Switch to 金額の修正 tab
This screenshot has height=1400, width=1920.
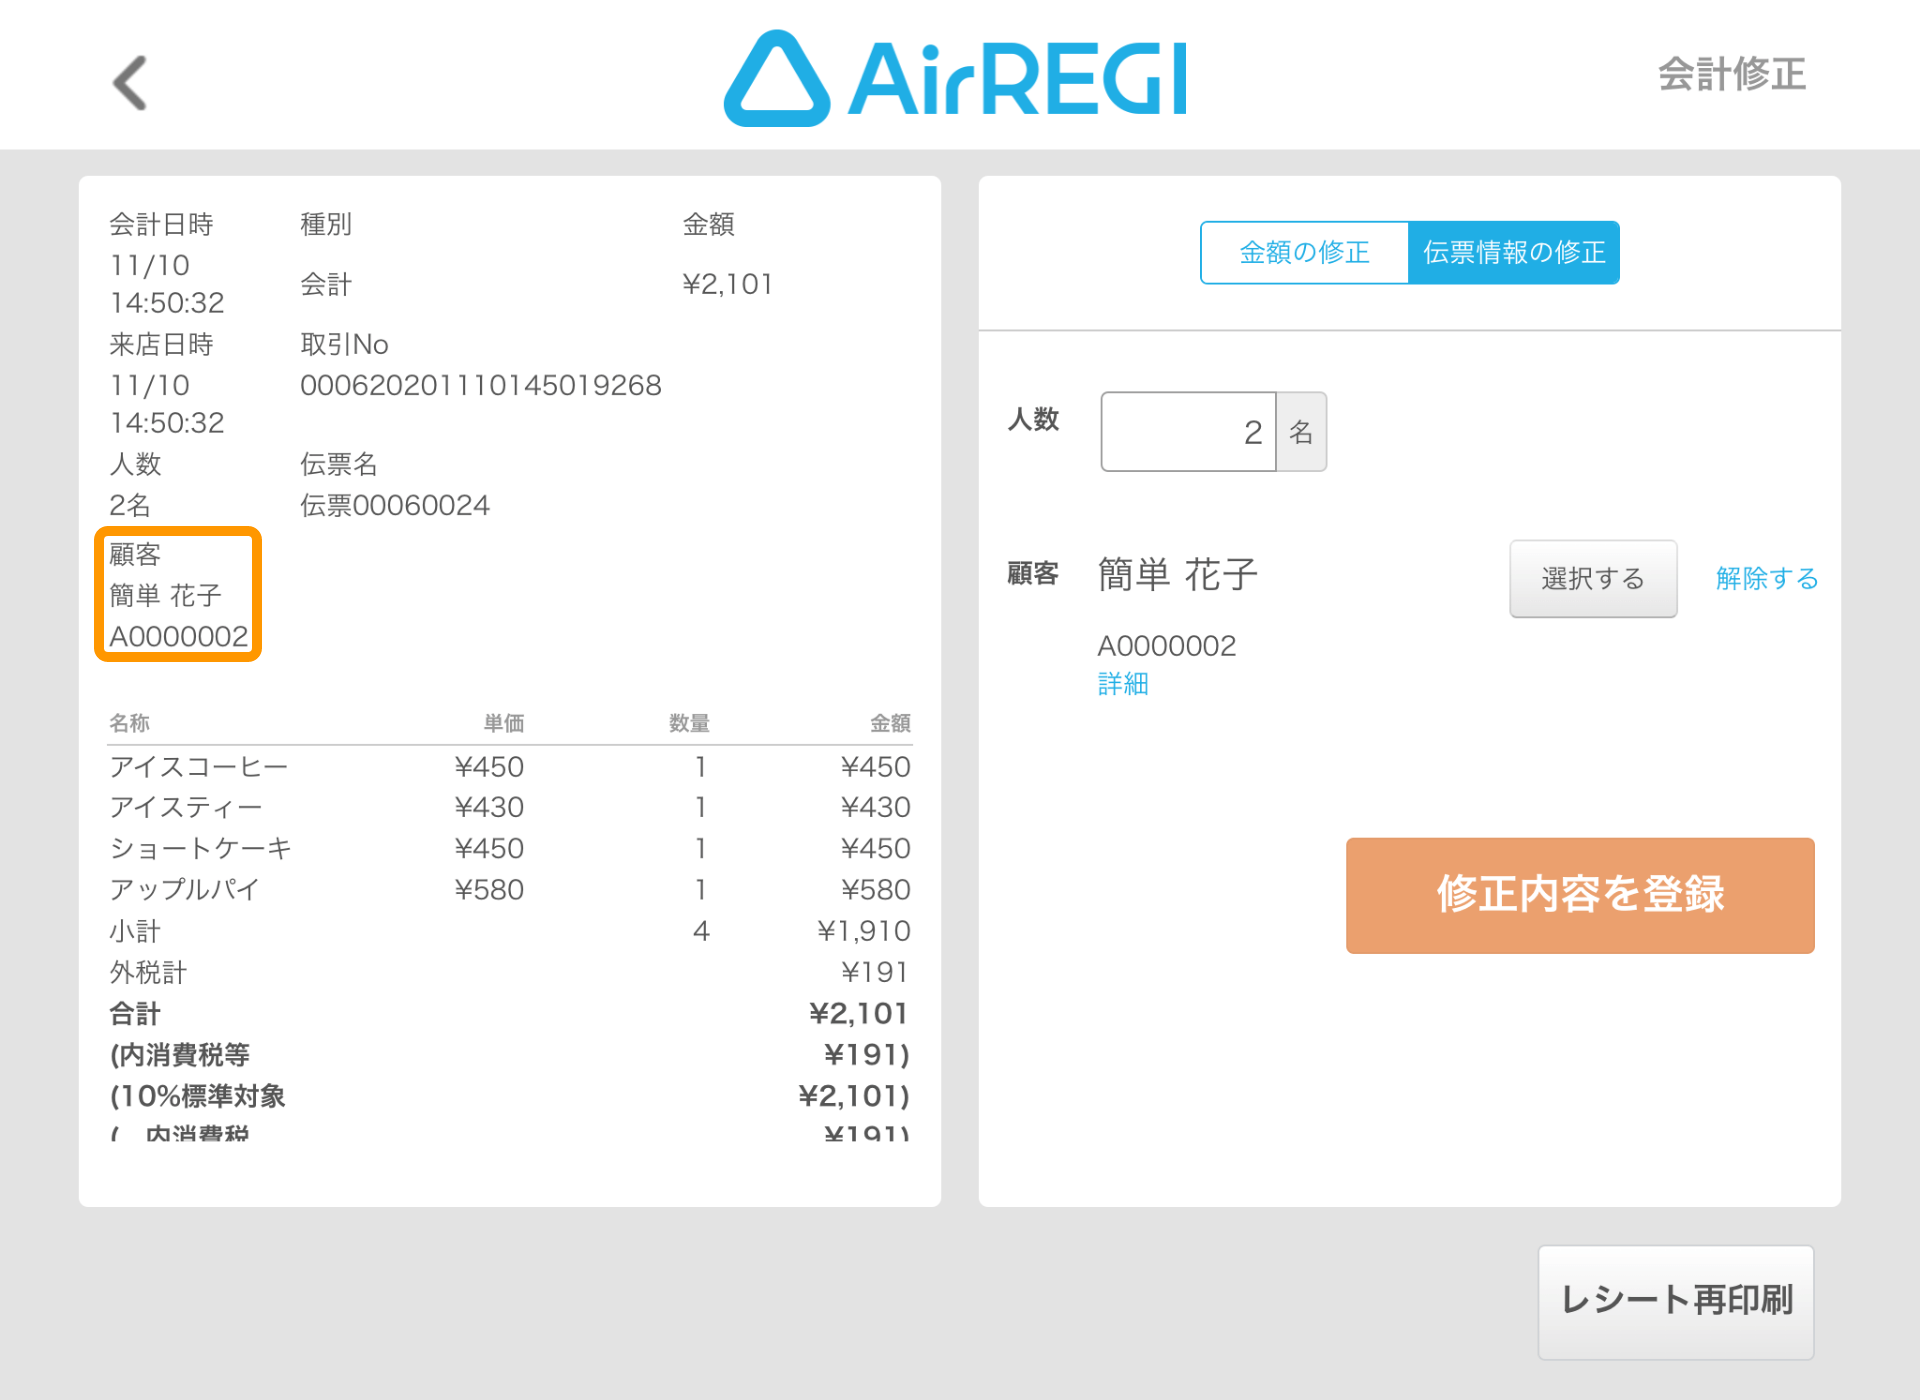pos(1304,253)
